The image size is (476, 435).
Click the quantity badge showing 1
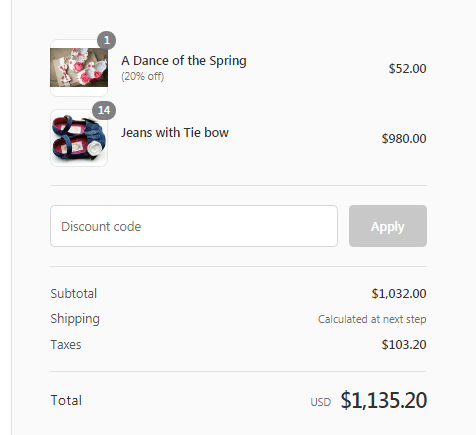[106, 40]
